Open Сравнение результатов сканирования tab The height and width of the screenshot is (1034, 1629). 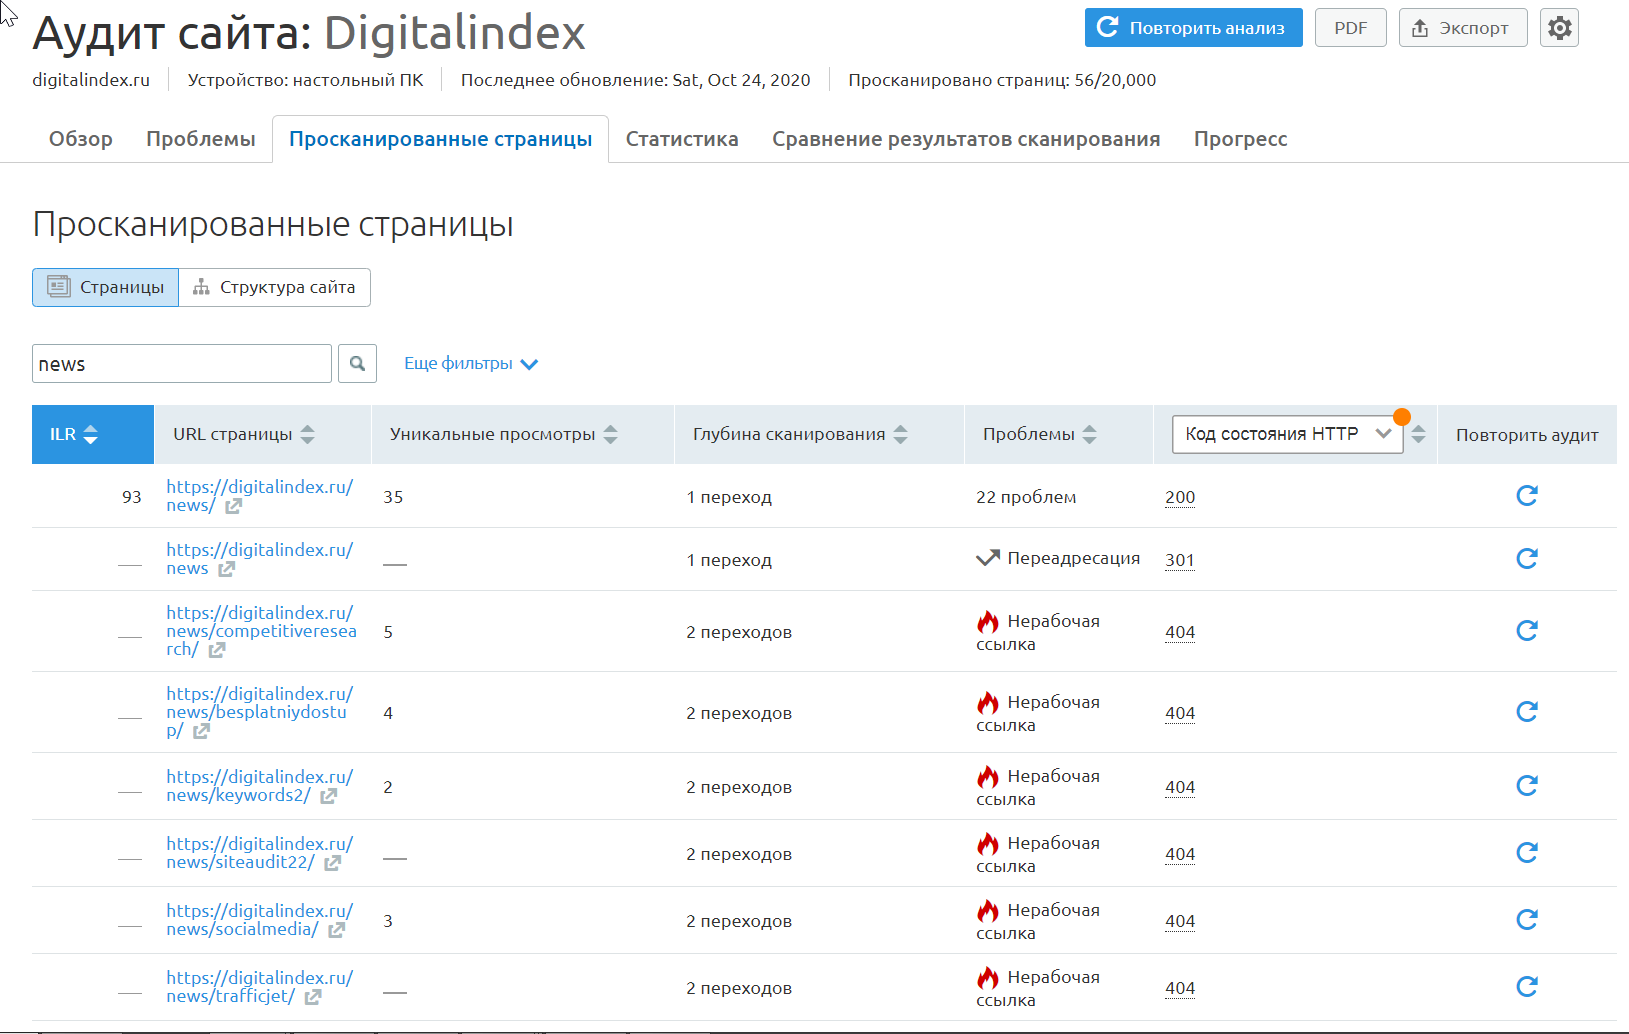pos(966,139)
